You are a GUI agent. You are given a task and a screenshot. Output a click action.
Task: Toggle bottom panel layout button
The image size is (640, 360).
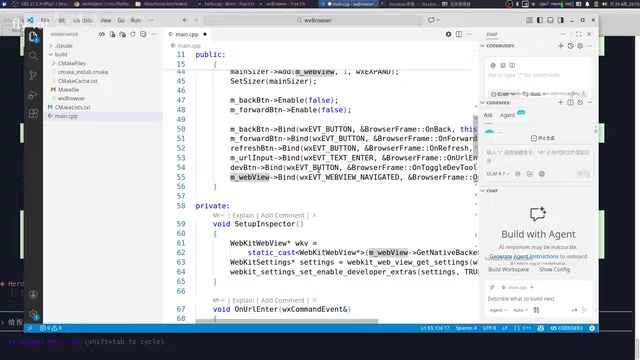tap(550, 20)
